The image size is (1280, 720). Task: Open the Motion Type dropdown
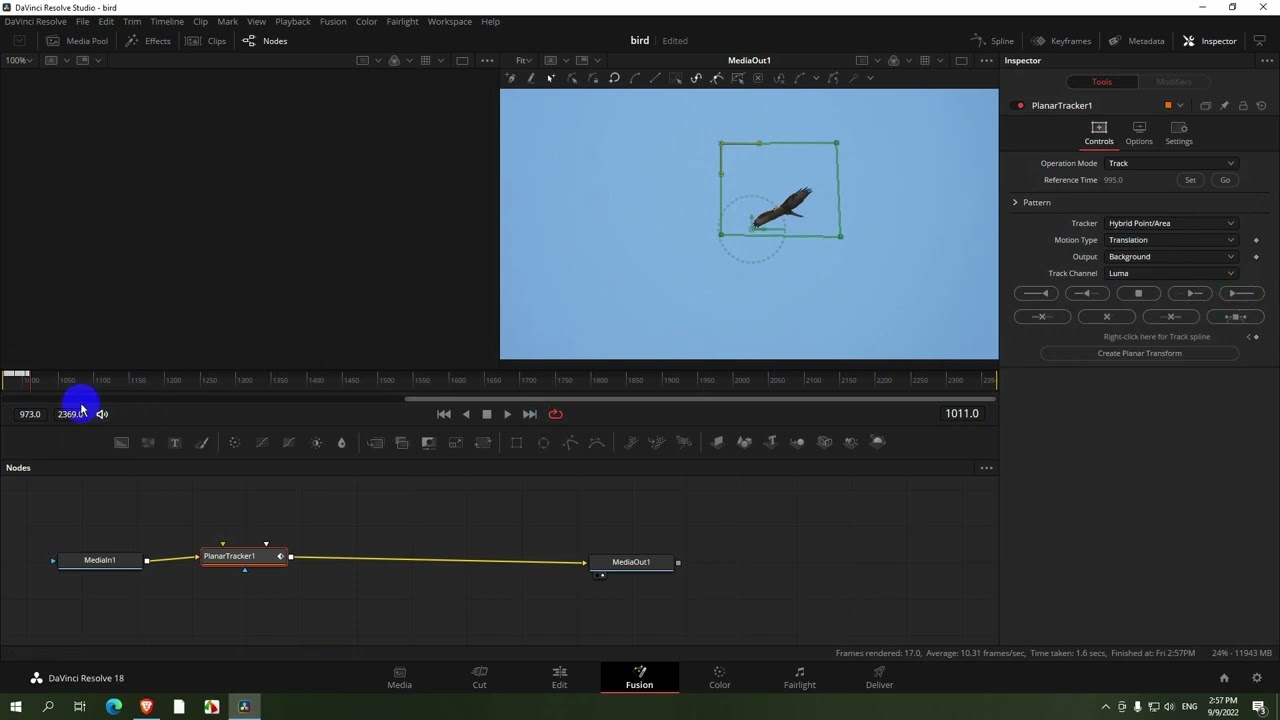point(1170,240)
